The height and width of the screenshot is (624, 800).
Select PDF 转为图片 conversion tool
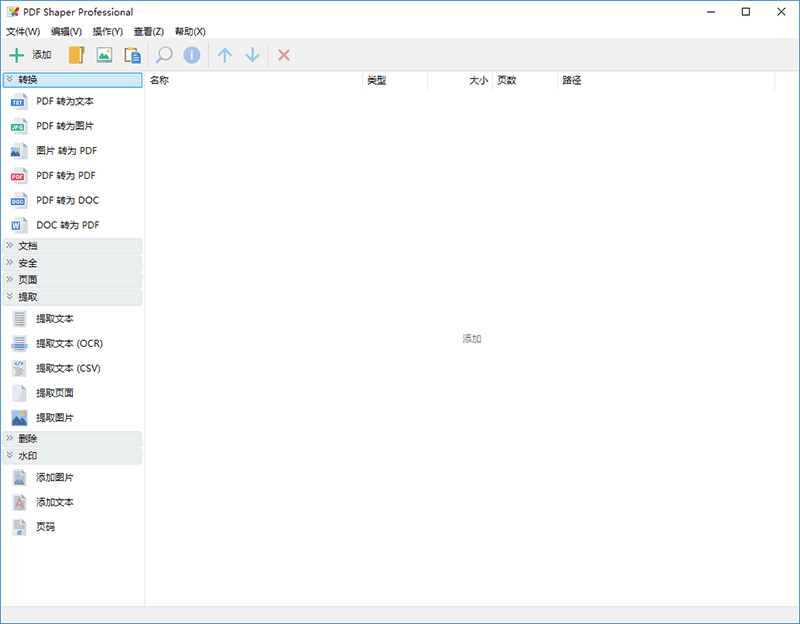65,126
